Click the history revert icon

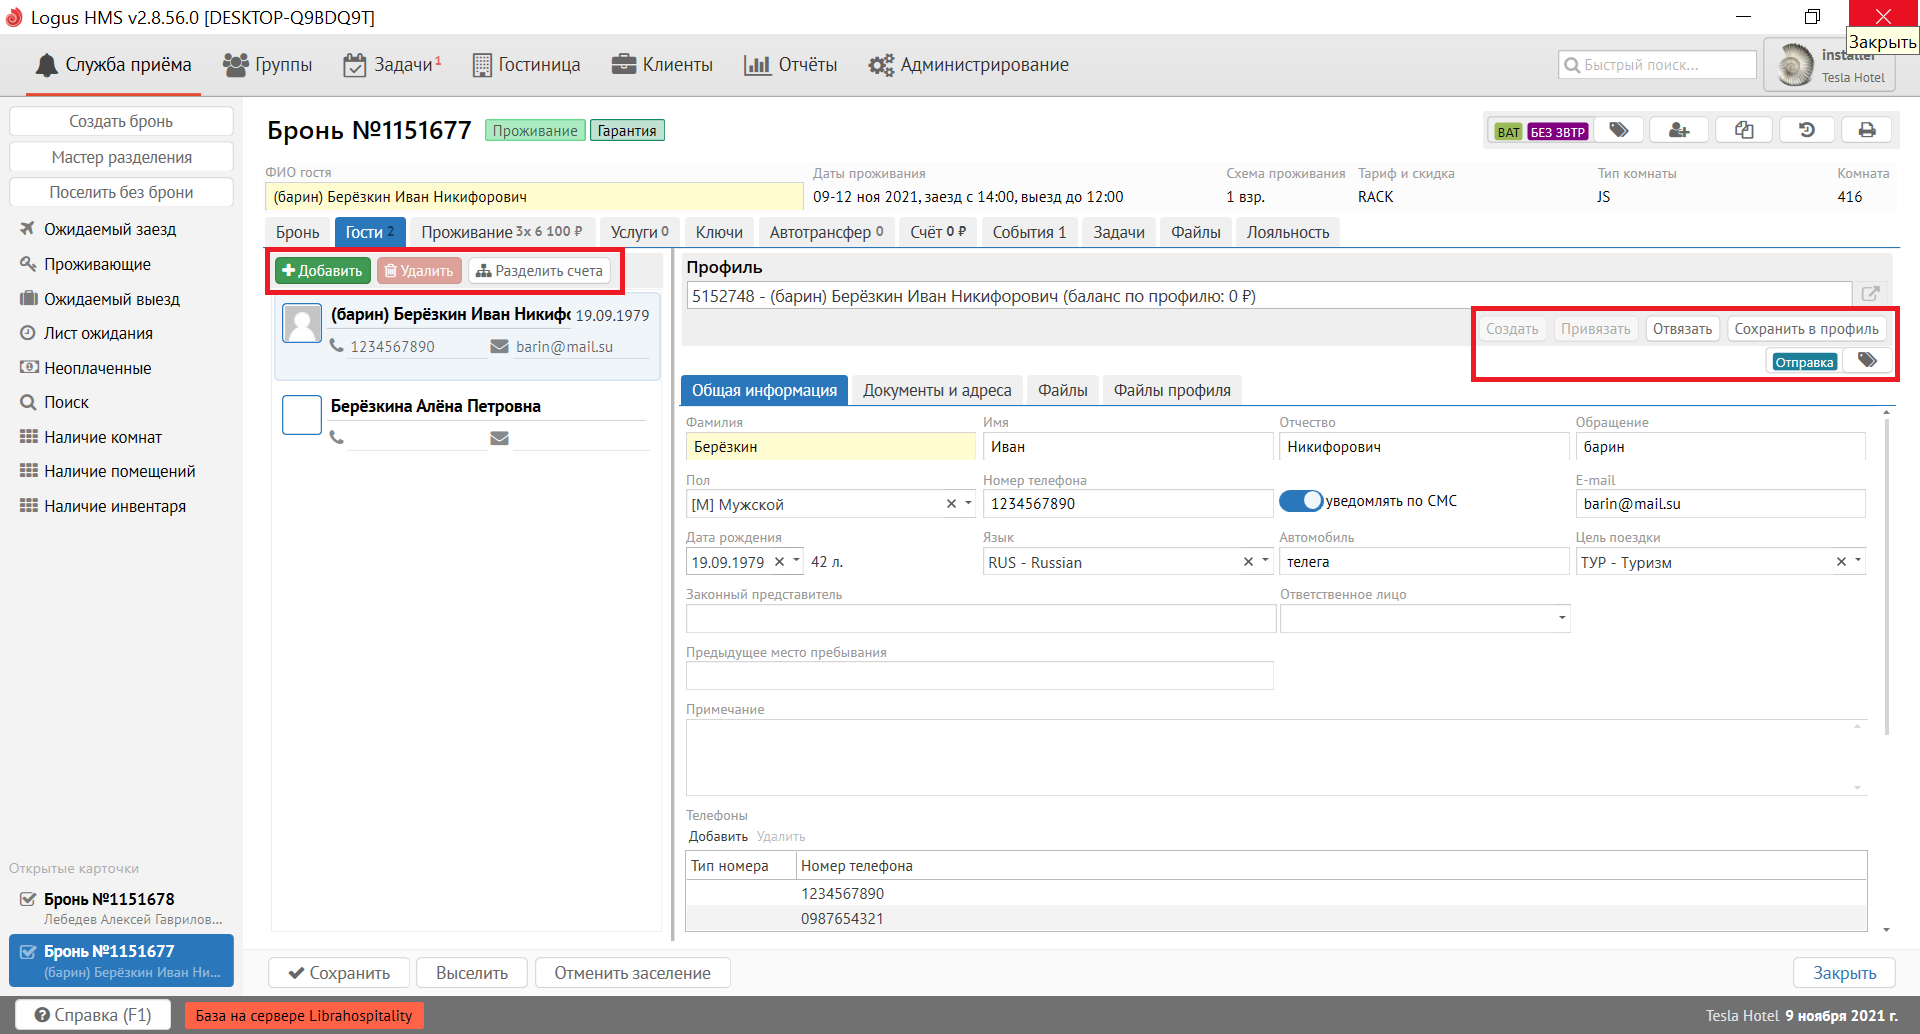1806,131
